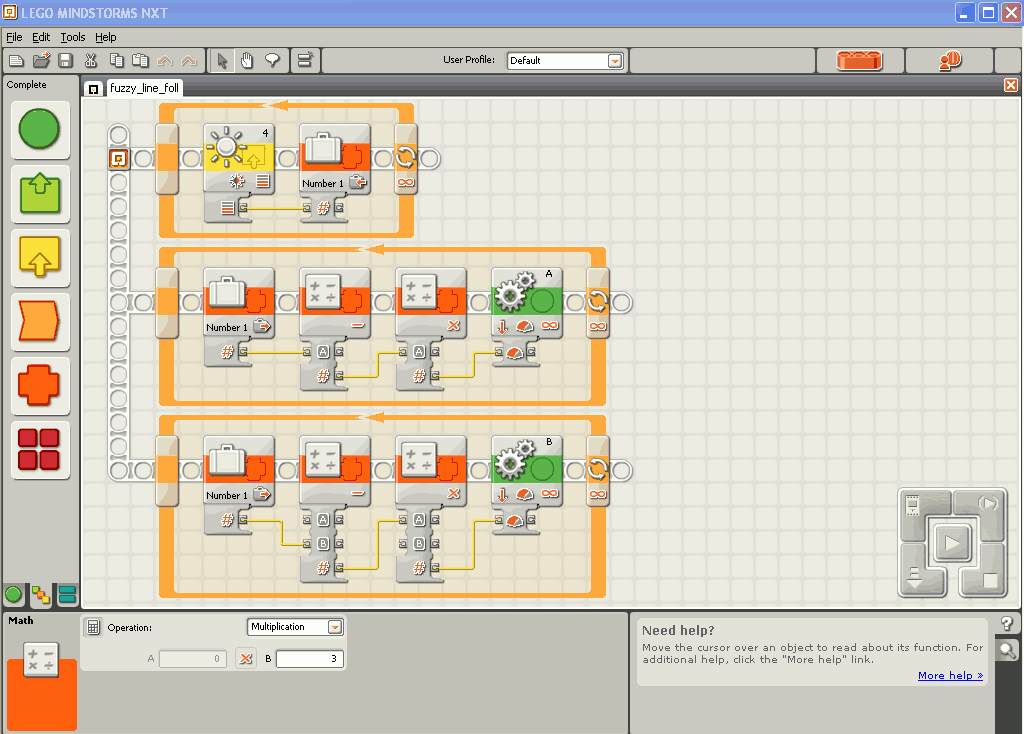Viewport: 1024px width, 734px height.
Task: Click the Download and Run play button
Action: click(x=952, y=541)
